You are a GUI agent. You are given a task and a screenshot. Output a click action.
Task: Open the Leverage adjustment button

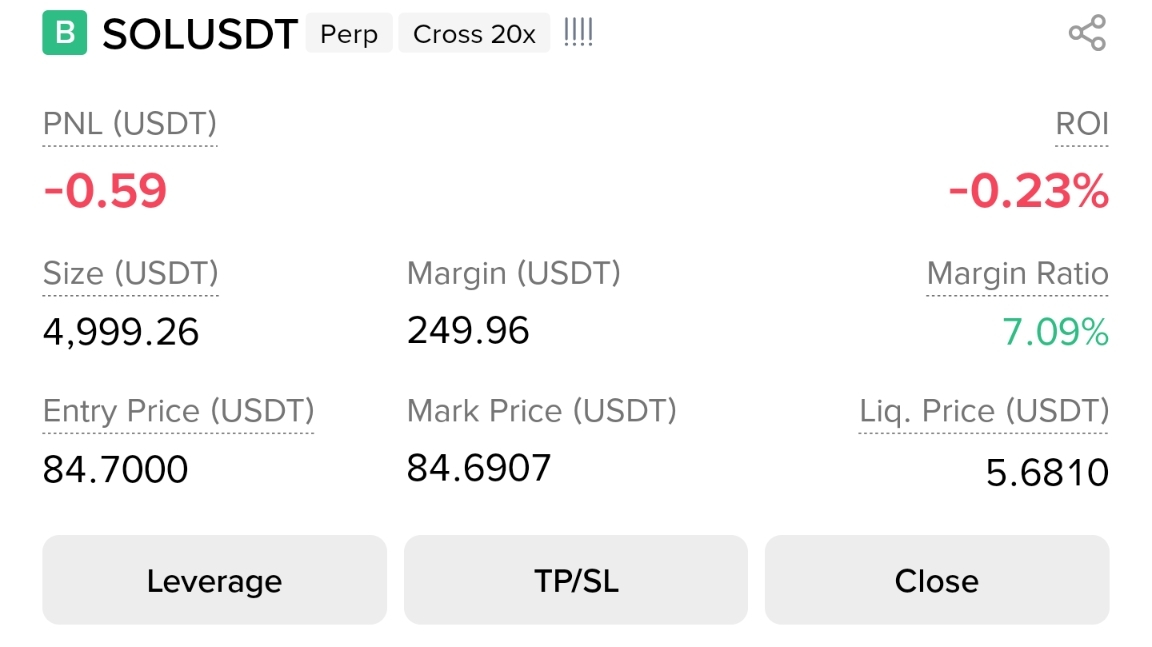pos(214,581)
